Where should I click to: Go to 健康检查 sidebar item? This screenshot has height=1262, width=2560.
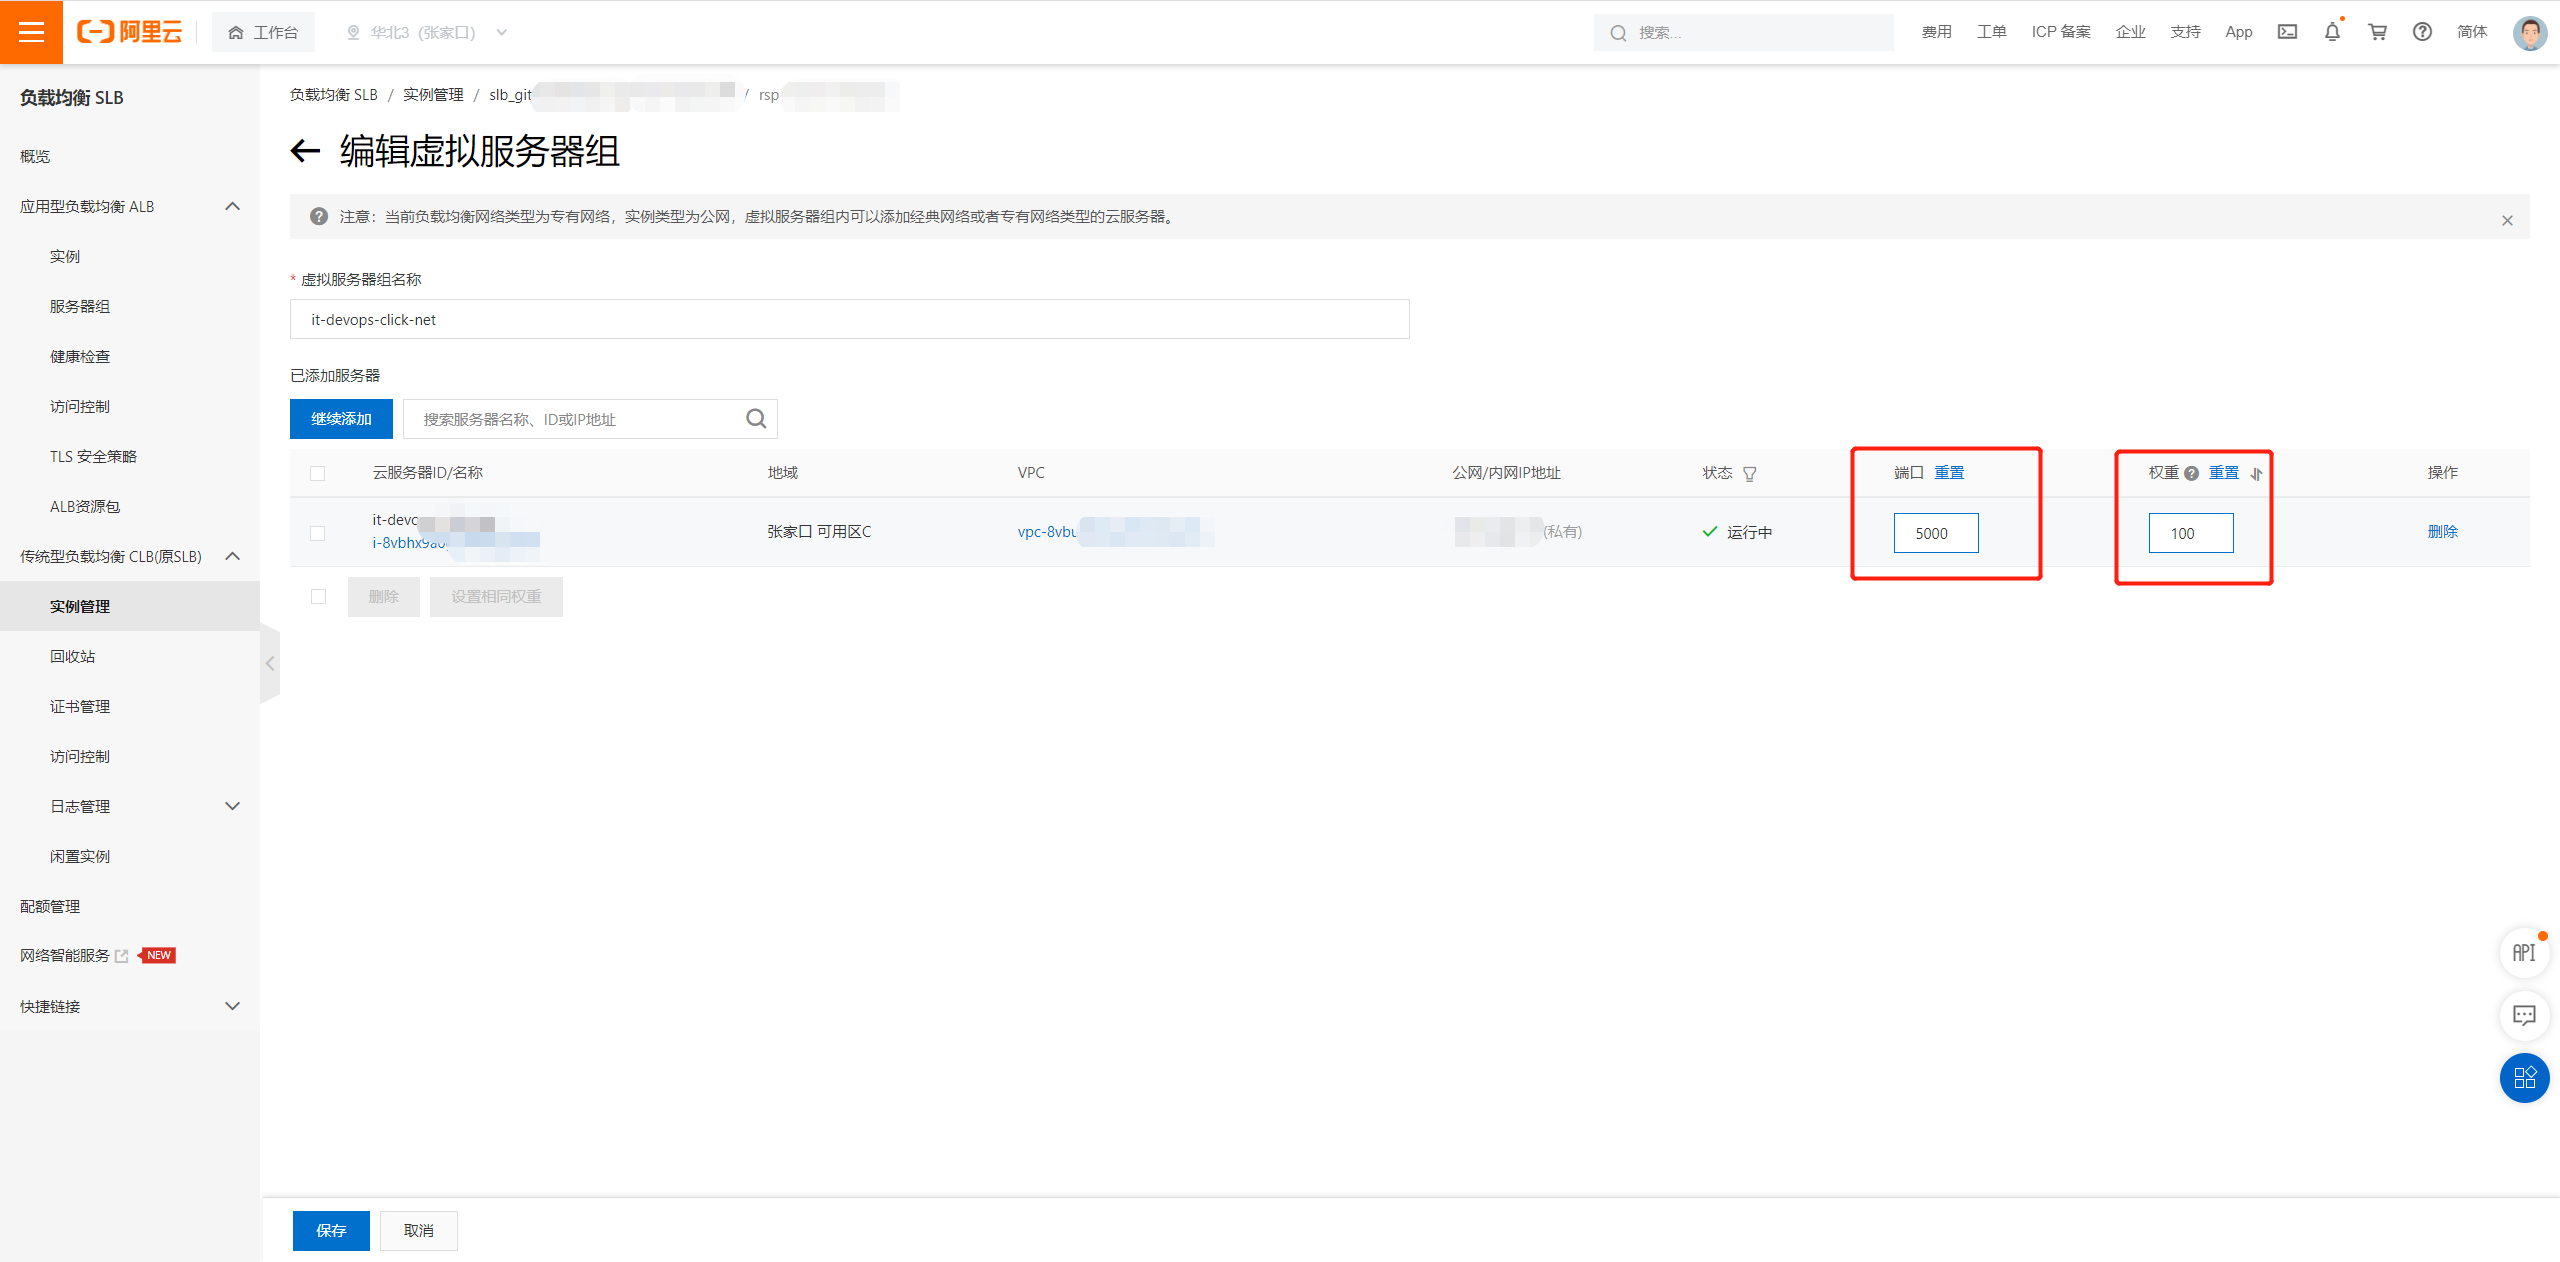coord(80,357)
